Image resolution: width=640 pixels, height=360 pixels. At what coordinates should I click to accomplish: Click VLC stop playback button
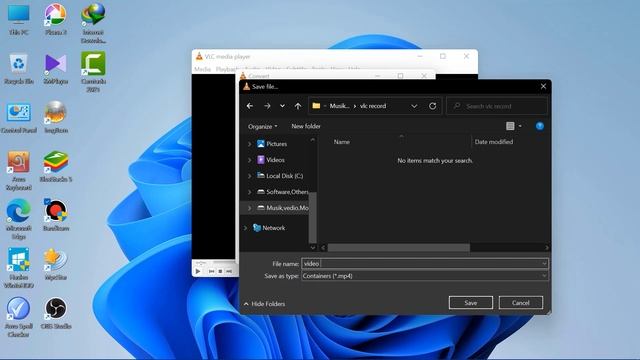[220, 271]
